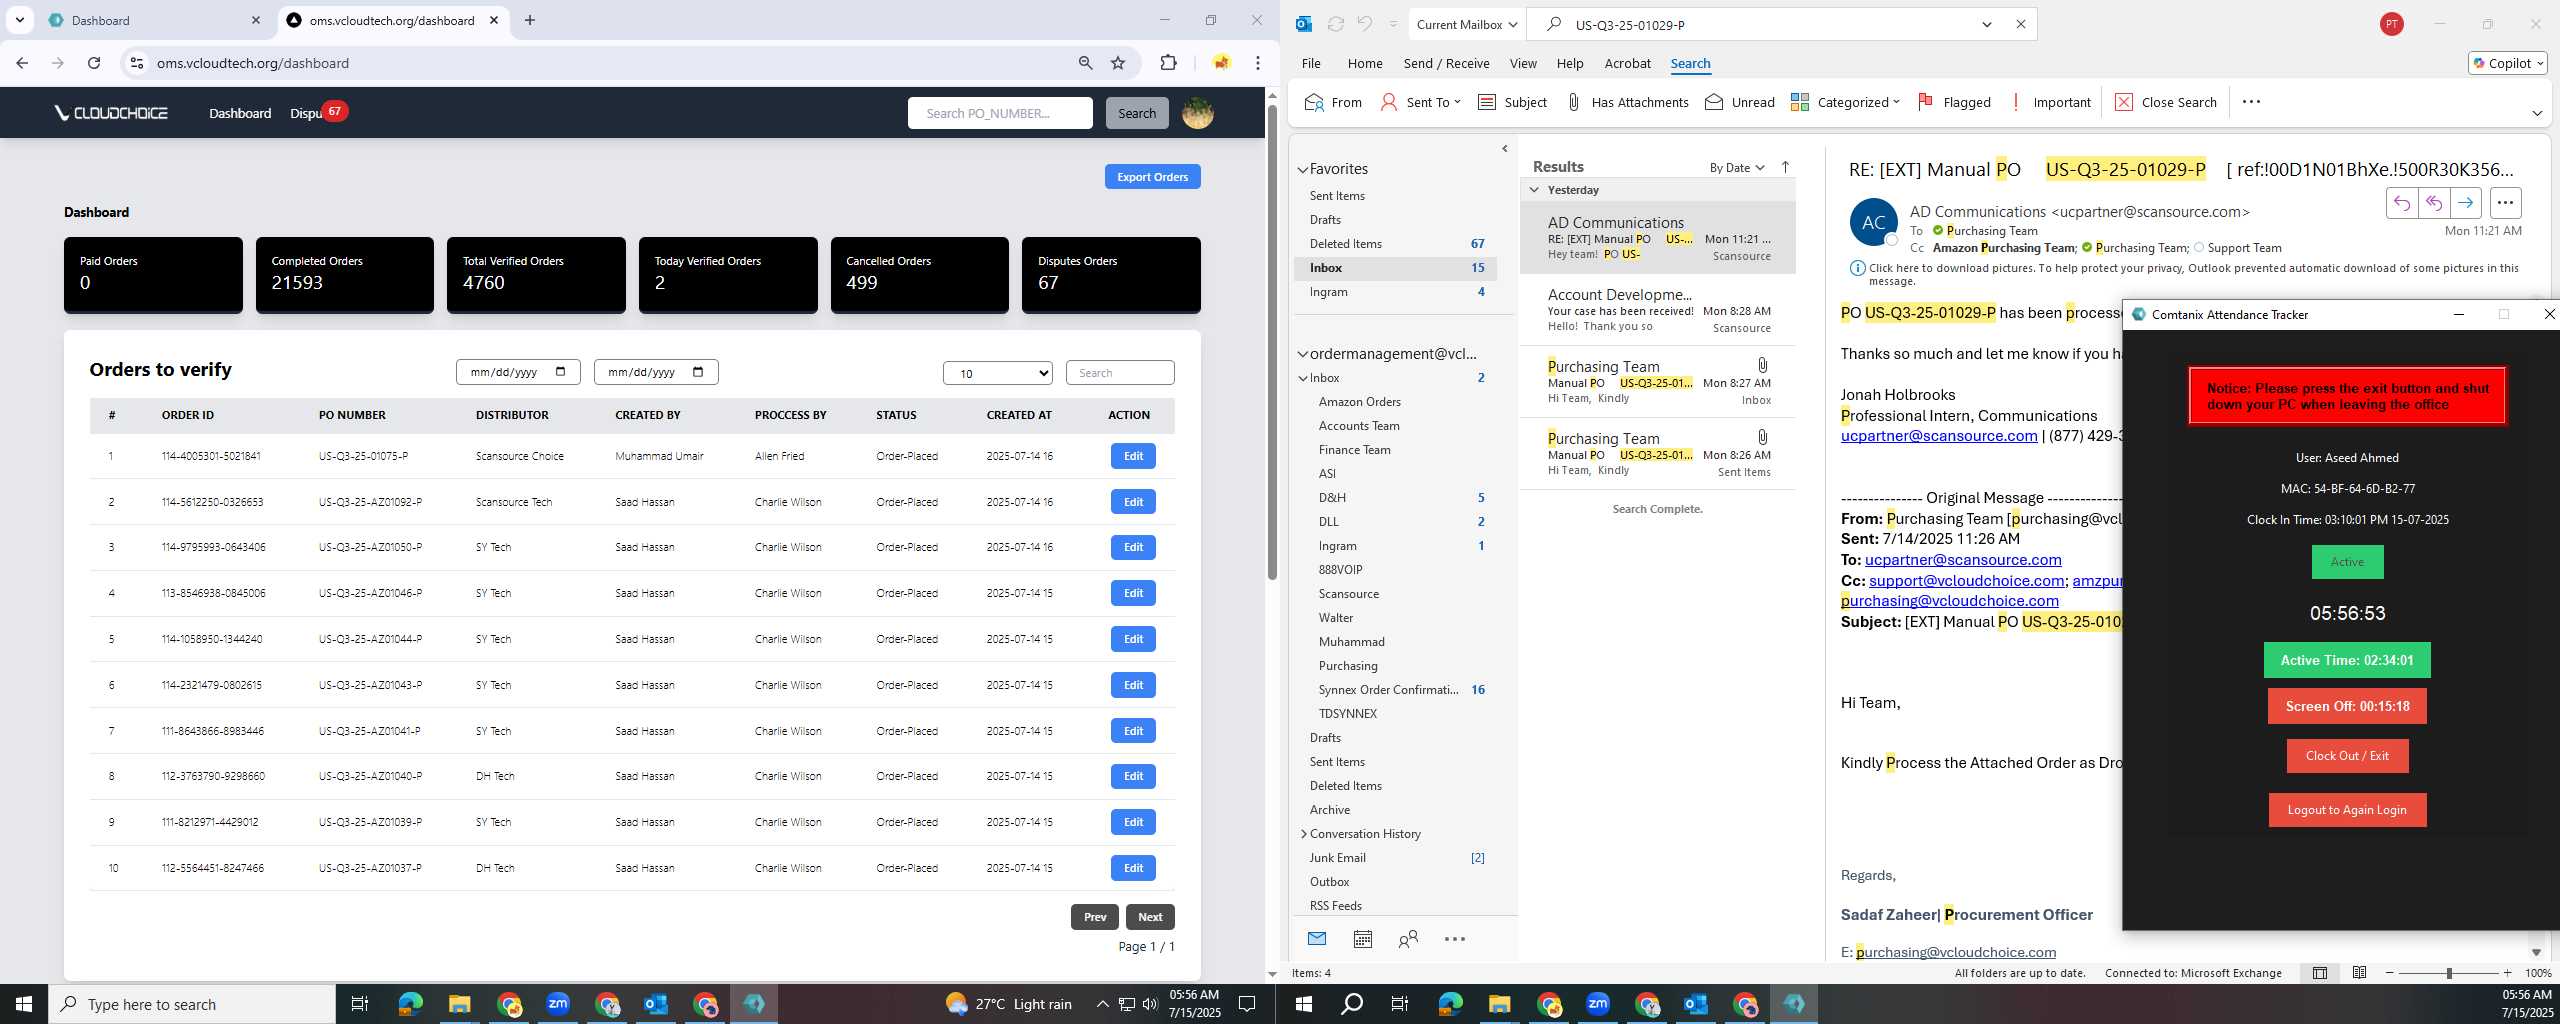
Task: Filter by Has Attachments in Outlook
Action: pos(1626,102)
